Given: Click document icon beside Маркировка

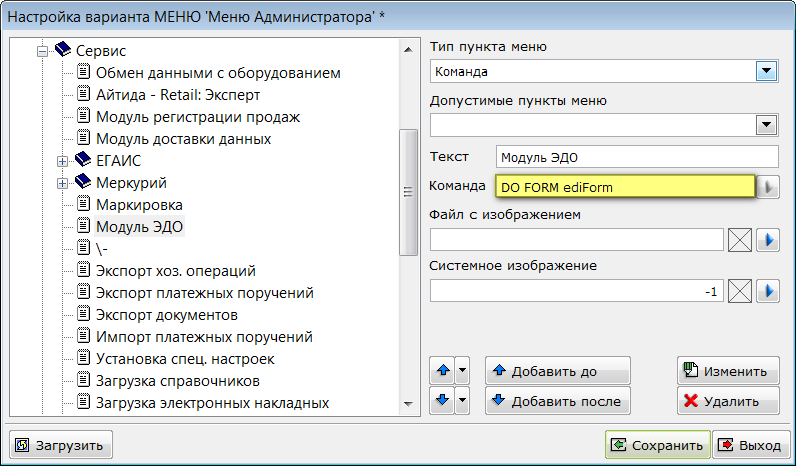Looking at the screenshot, I should pyautogui.click(x=84, y=204).
